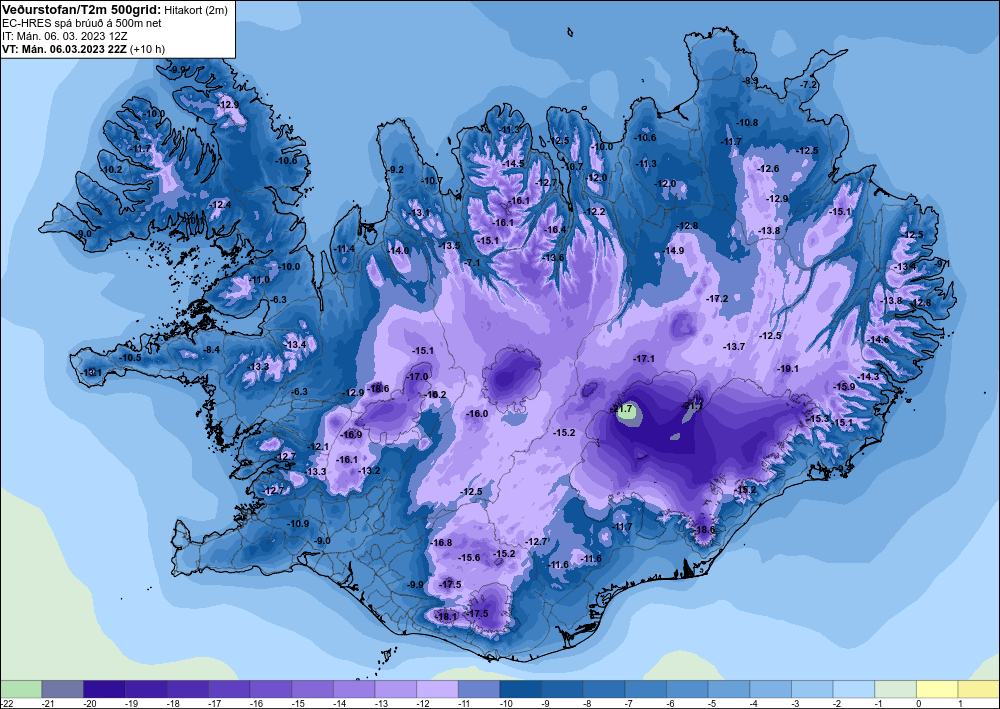Click the valid time "VT: Mán. 06.03.2023 22Z"

64,49
